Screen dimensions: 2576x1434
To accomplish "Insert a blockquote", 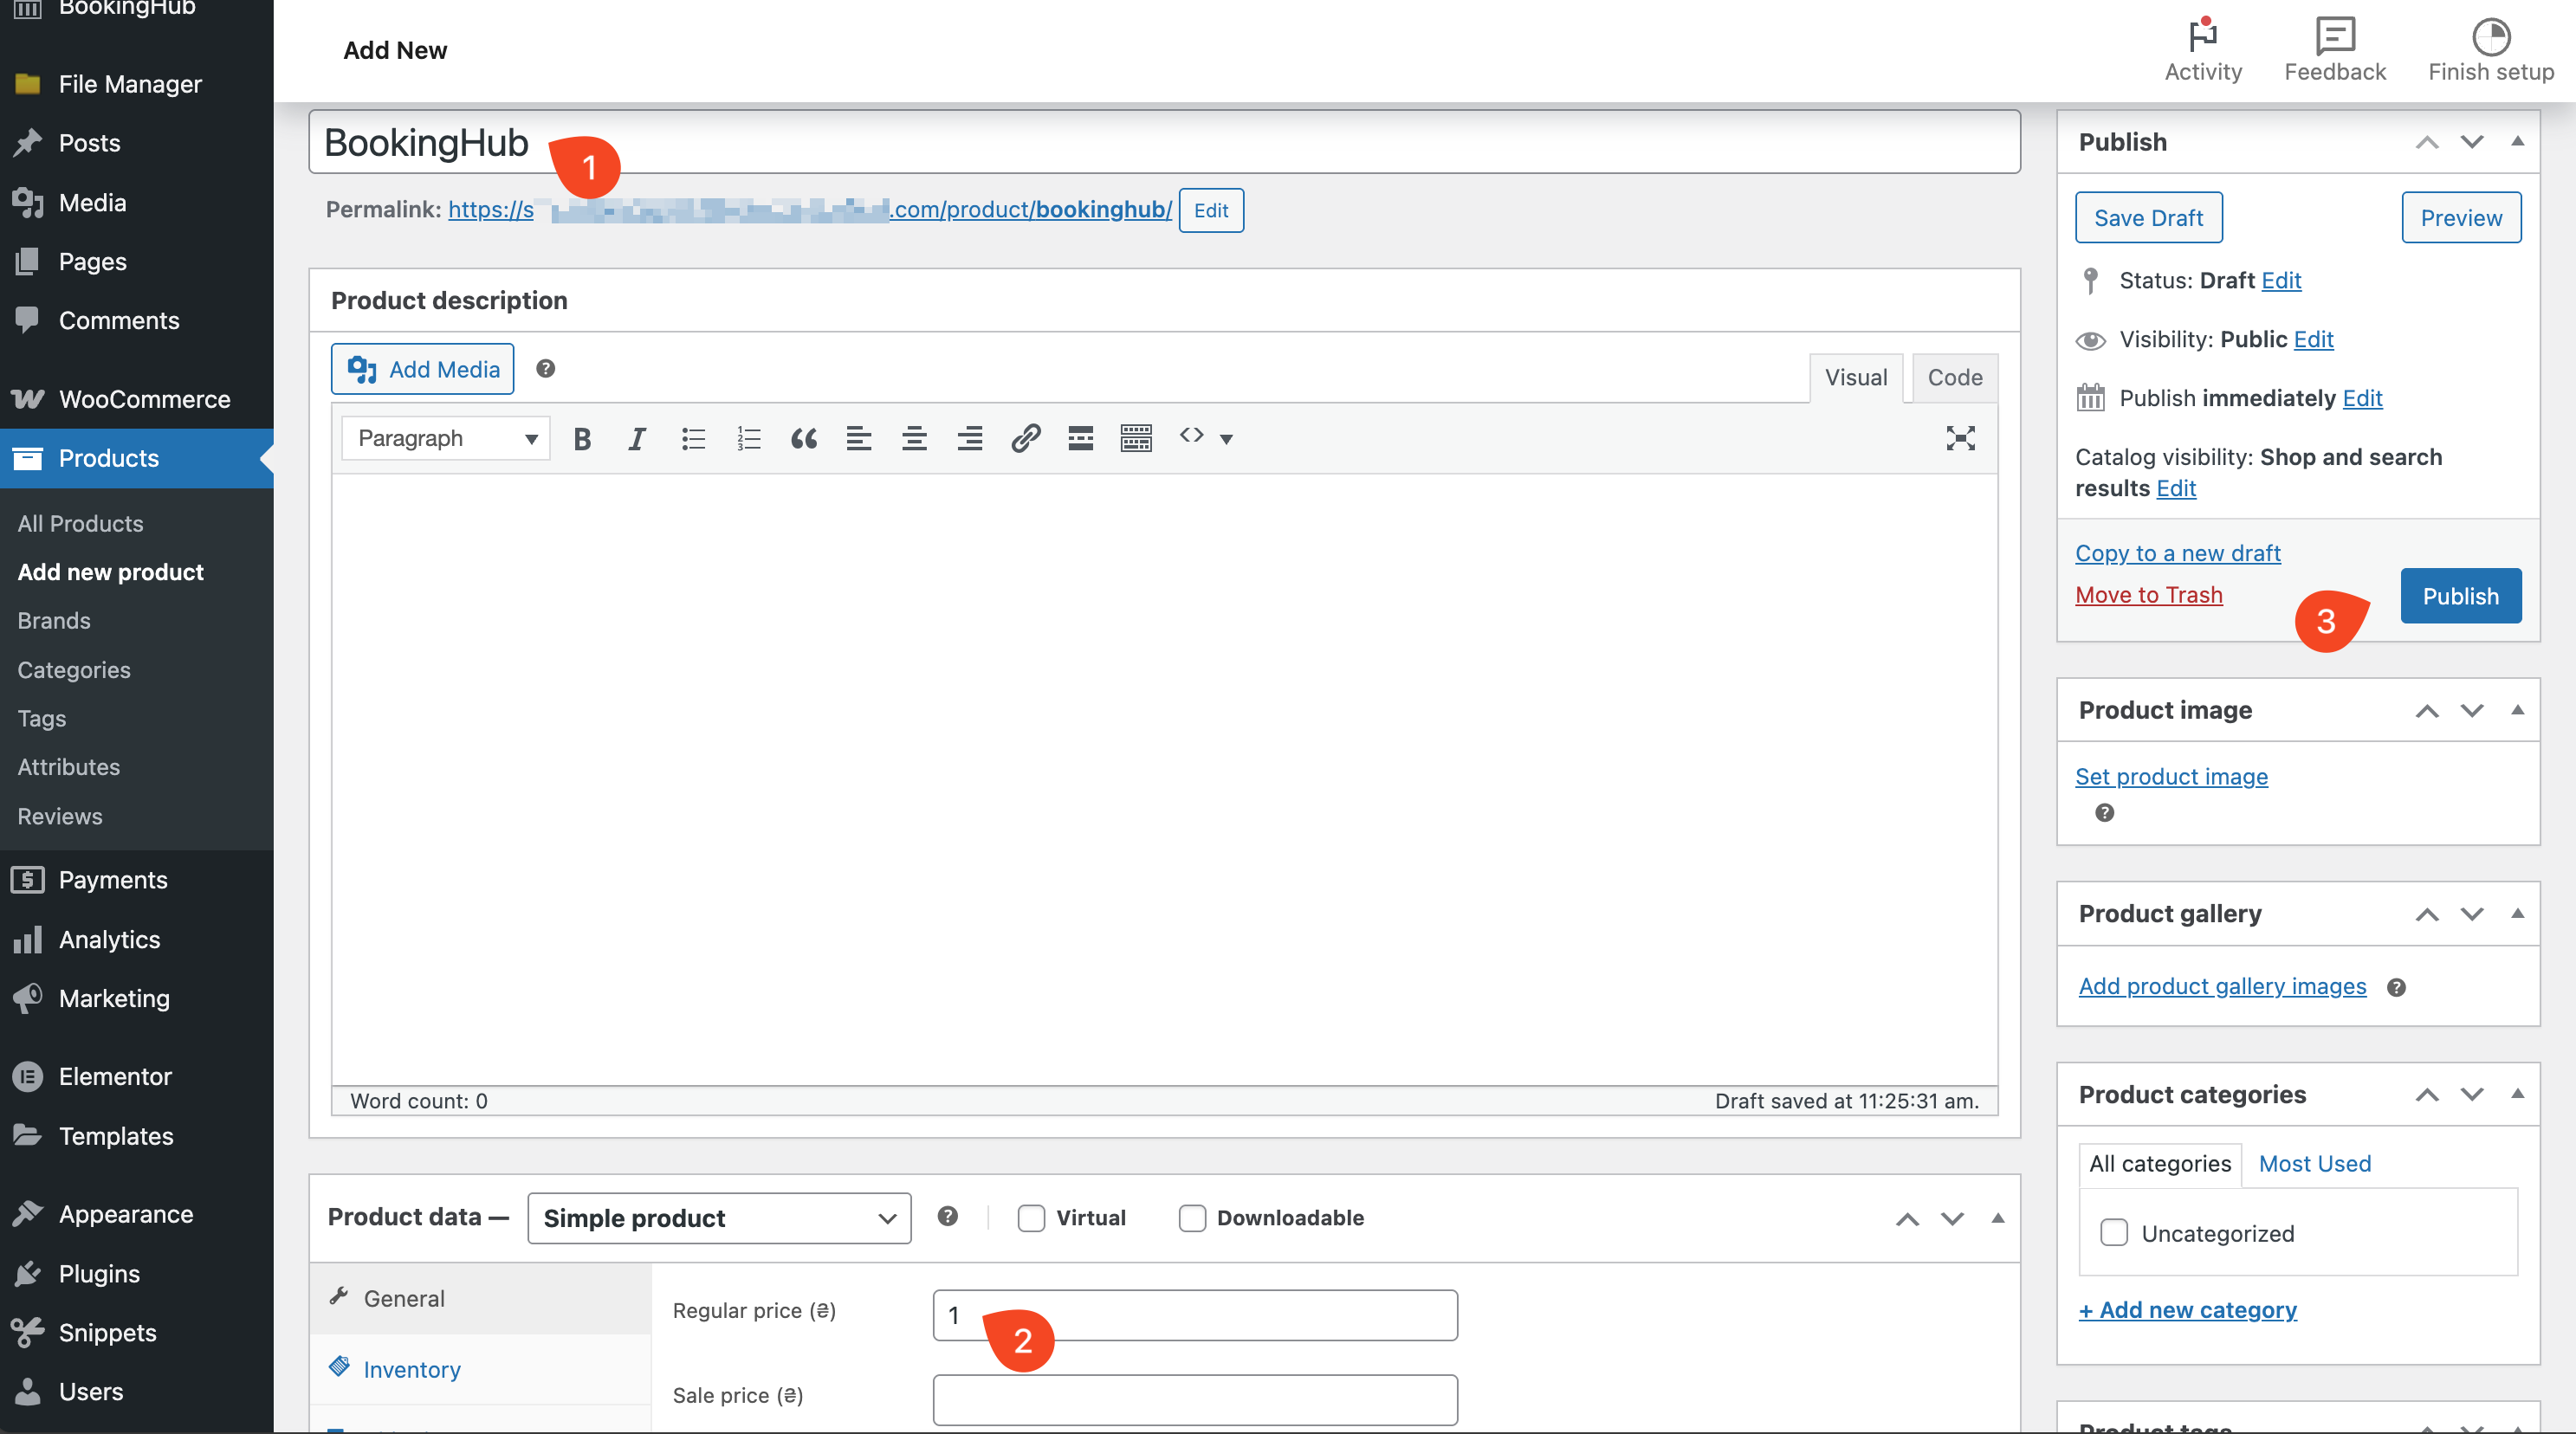I will coord(804,438).
